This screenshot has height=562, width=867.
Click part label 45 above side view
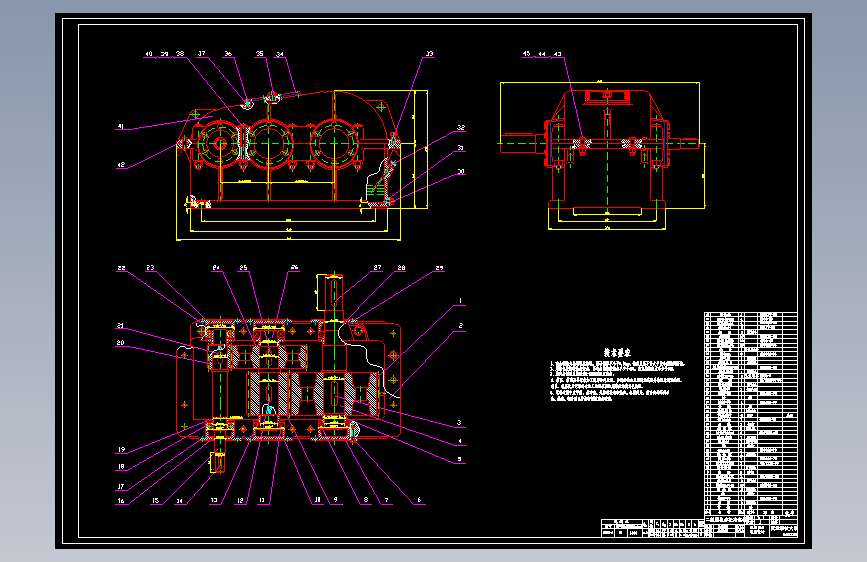[x=526, y=54]
